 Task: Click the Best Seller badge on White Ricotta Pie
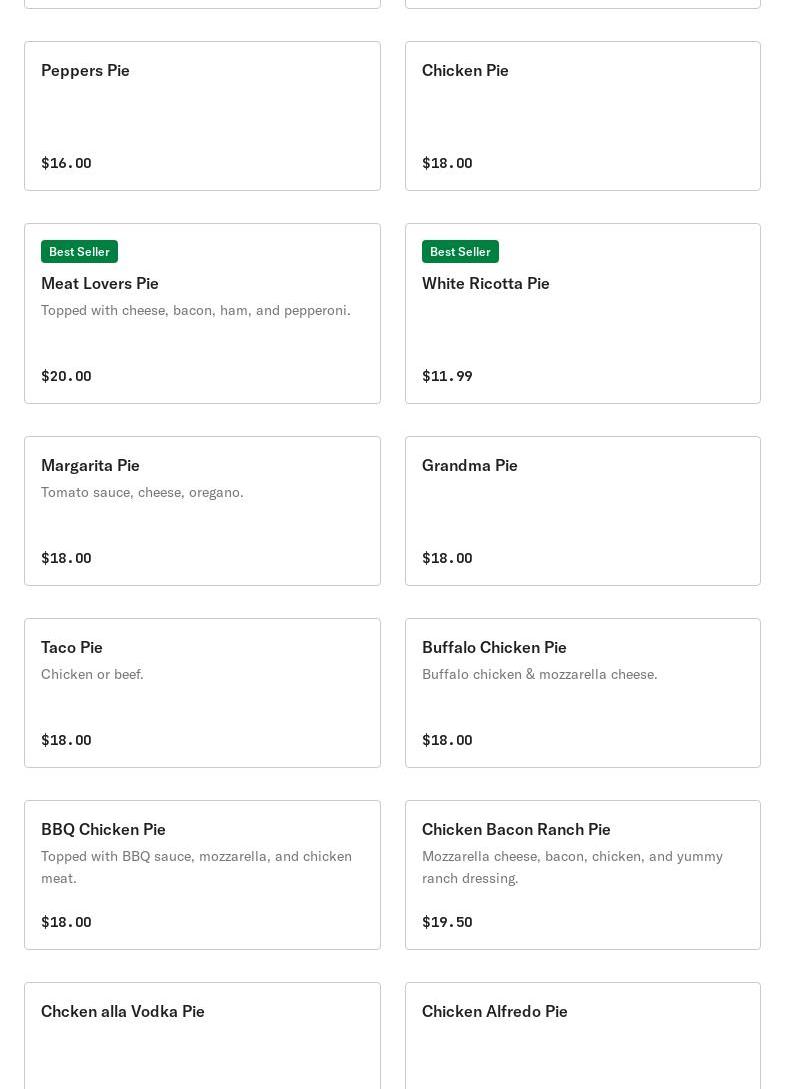(x=460, y=251)
